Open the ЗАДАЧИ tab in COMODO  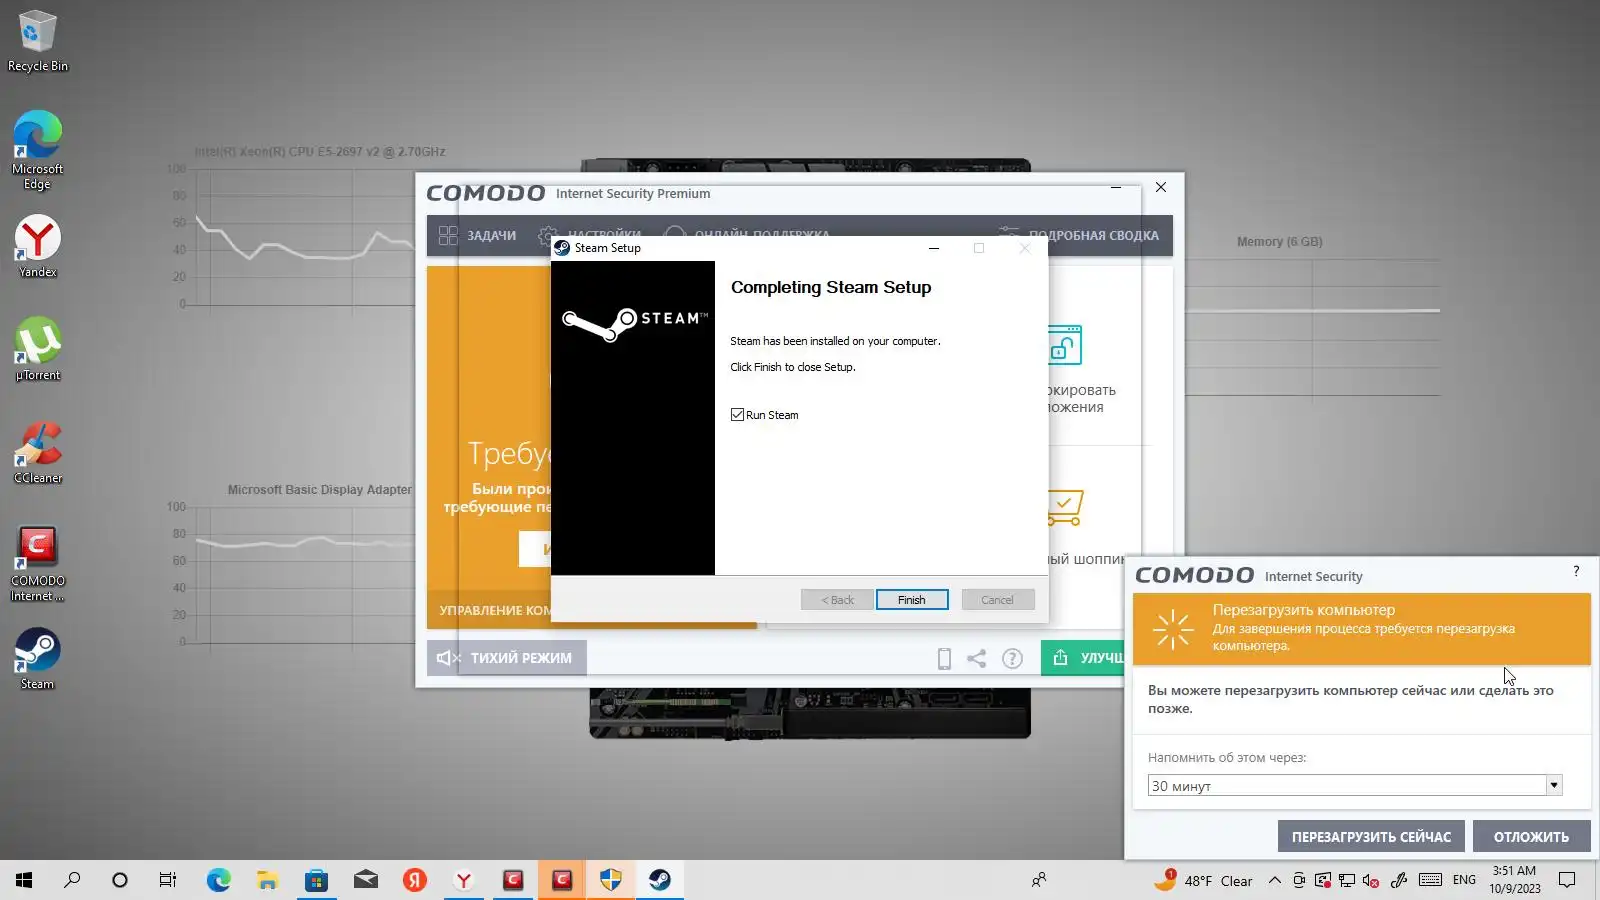click(x=478, y=236)
